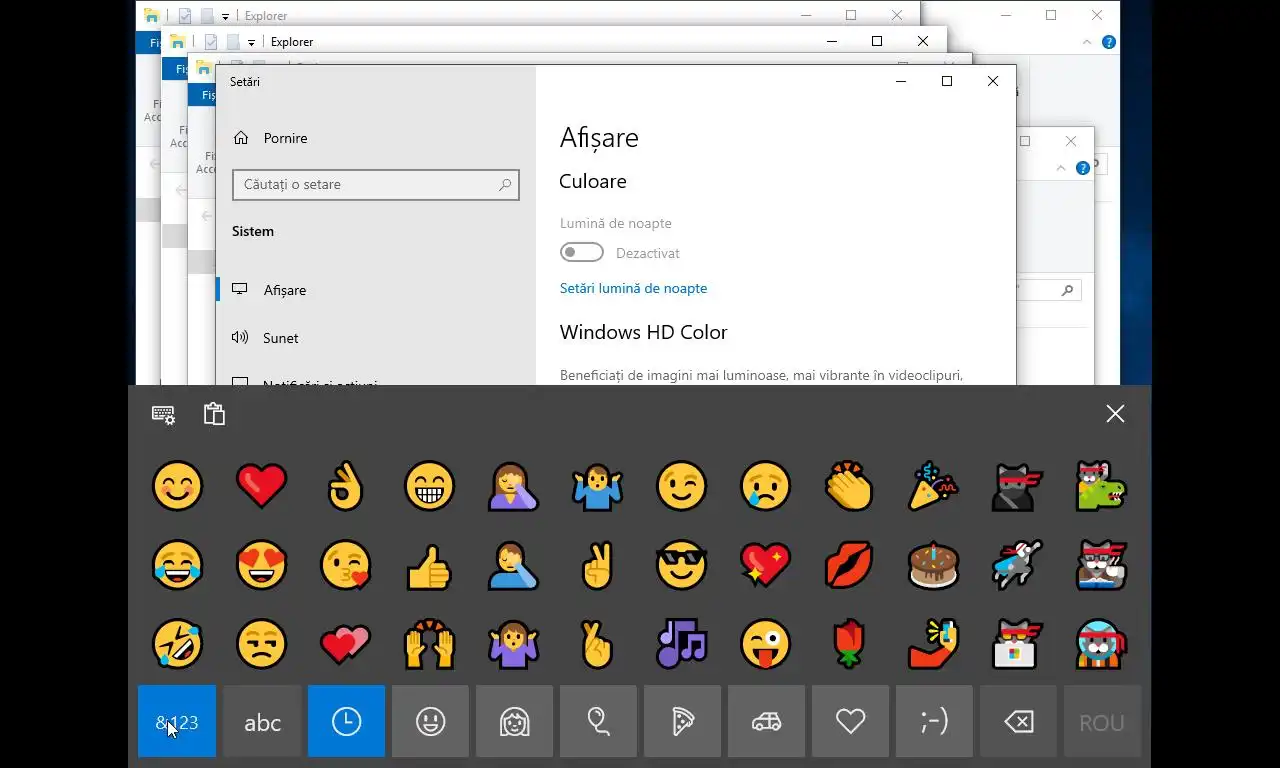1280x768 pixels.
Task: Show recently used emoji tab
Action: pos(346,721)
